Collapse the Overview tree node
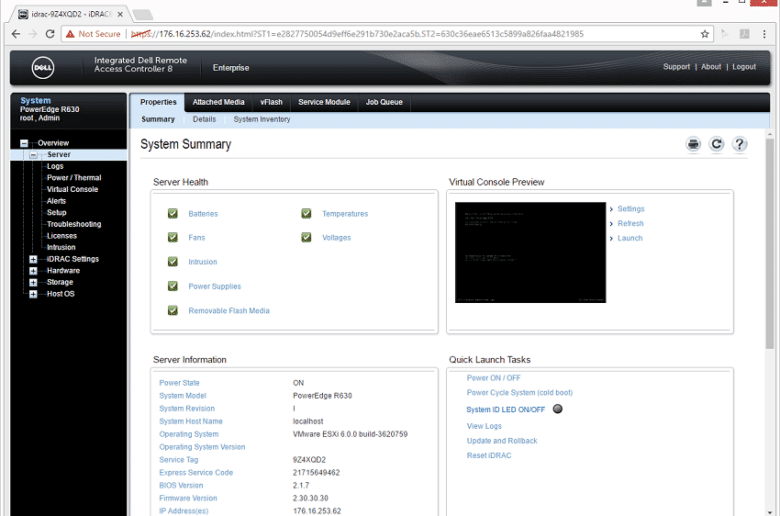This screenshot has height=516, width=780. [24, 143]
